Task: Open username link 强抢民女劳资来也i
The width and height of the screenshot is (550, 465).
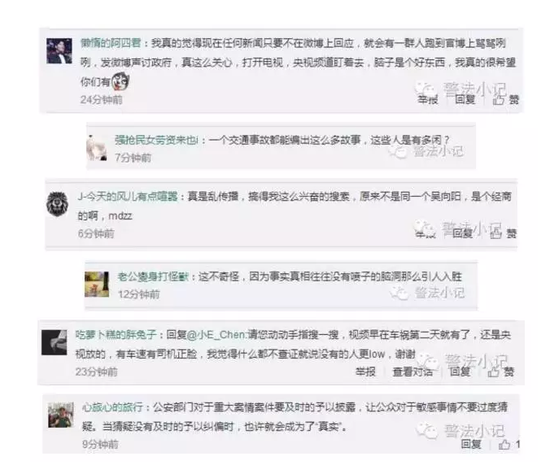Action: (x=156, y=140)
